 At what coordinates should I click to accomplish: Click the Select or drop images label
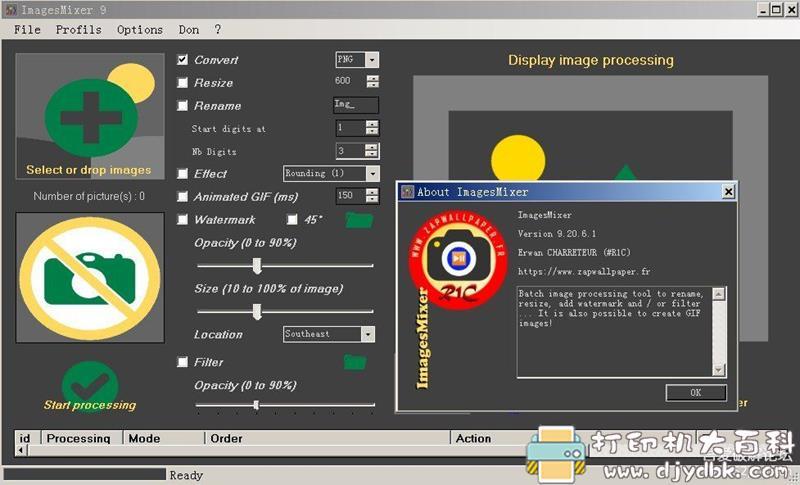[x=89, y=170]
